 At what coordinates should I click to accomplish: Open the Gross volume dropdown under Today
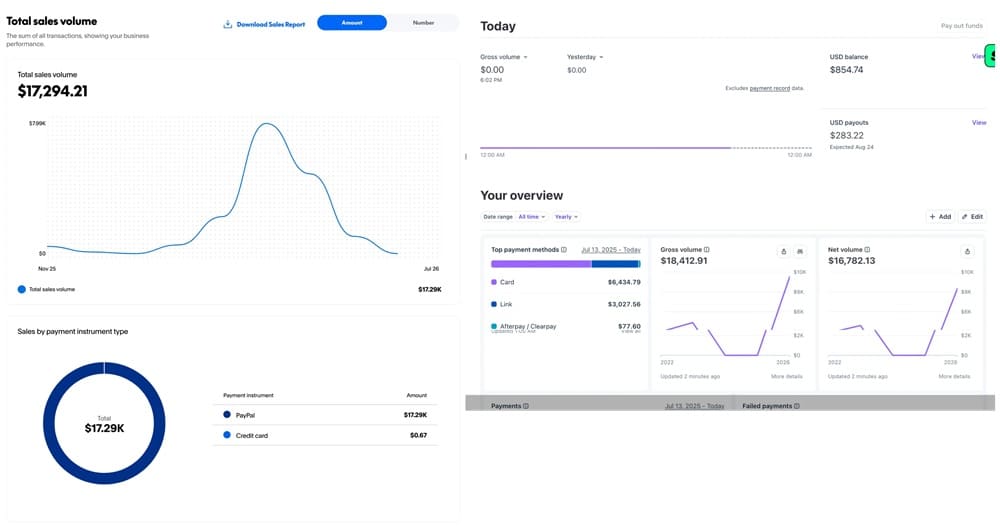[504, 57]
